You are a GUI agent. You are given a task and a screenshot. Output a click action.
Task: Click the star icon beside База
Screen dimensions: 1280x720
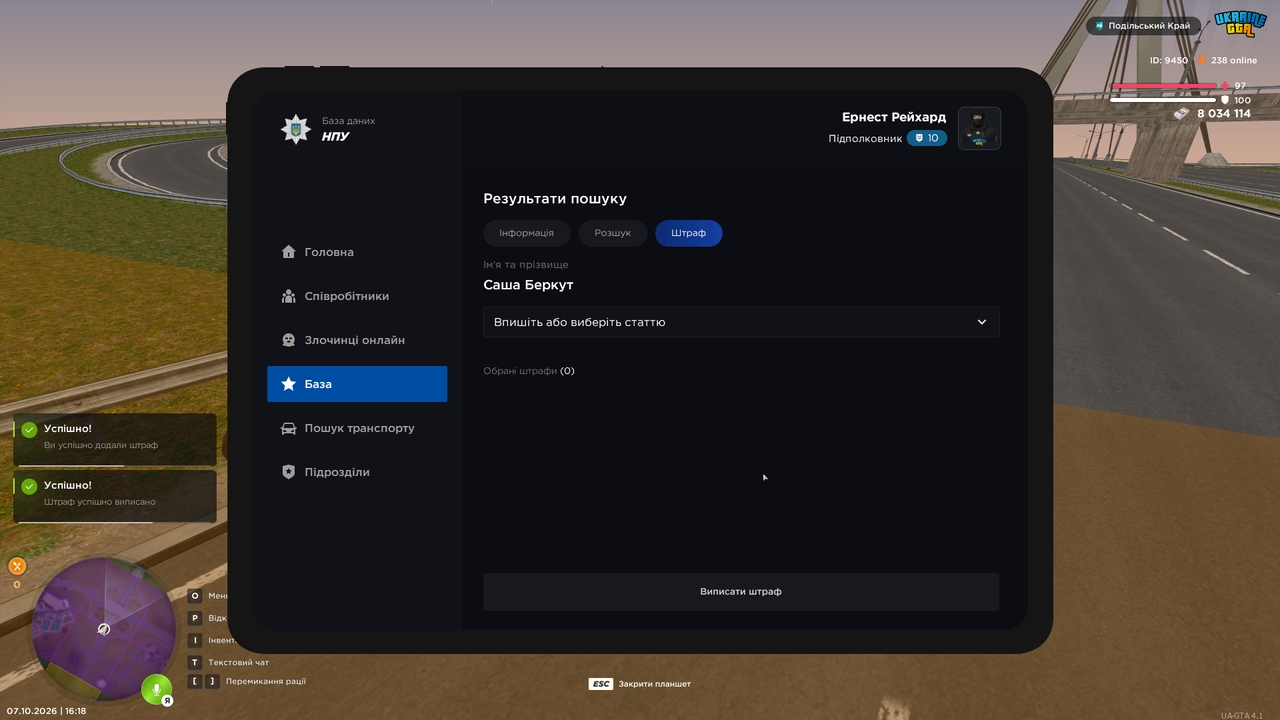(x=288, y=384)
